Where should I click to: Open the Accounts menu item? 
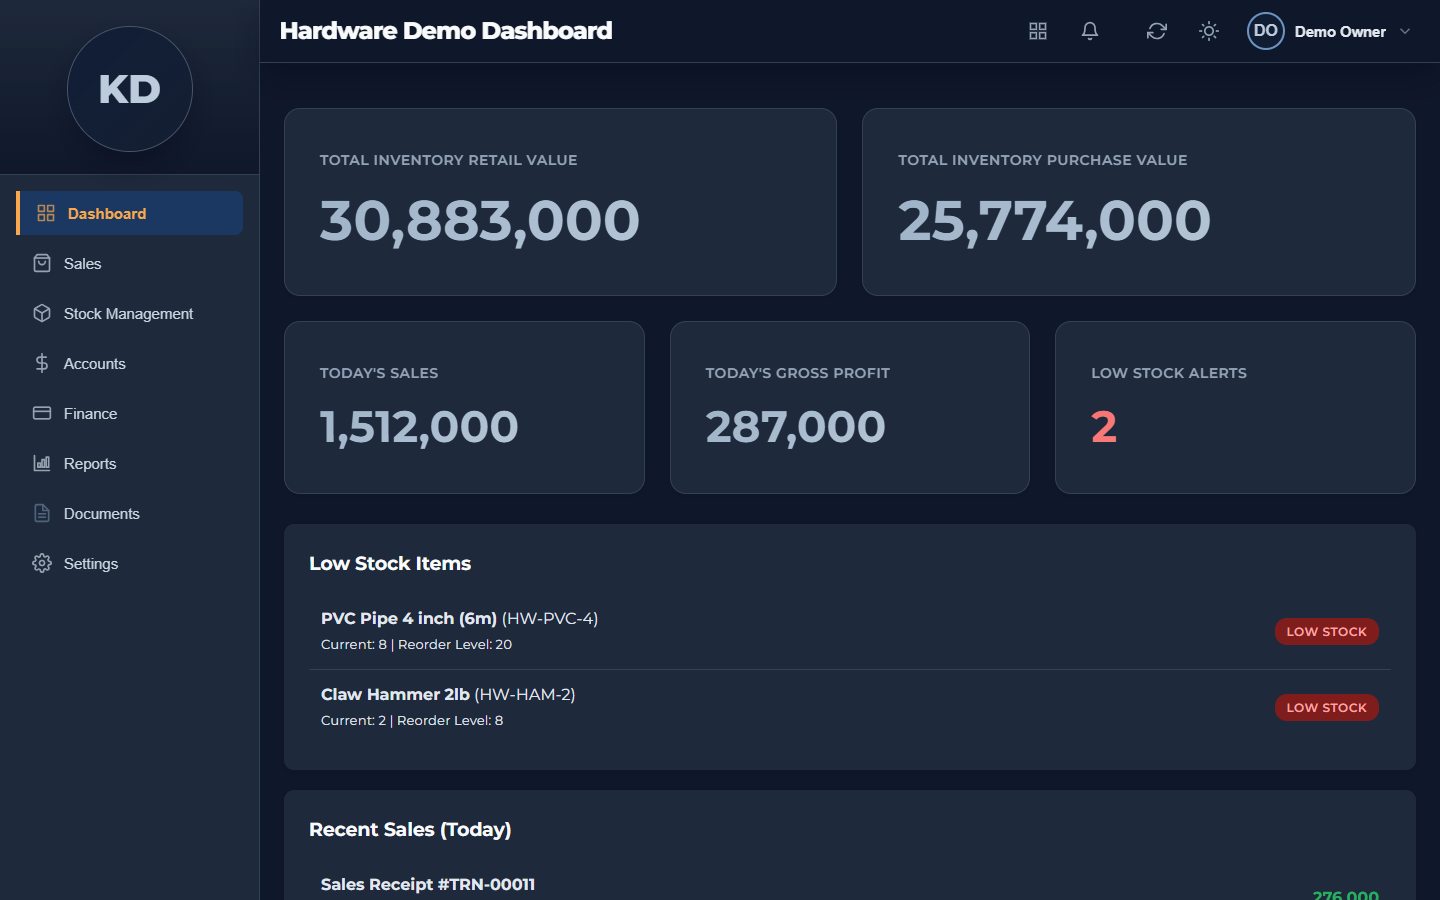tap(130, 363)
